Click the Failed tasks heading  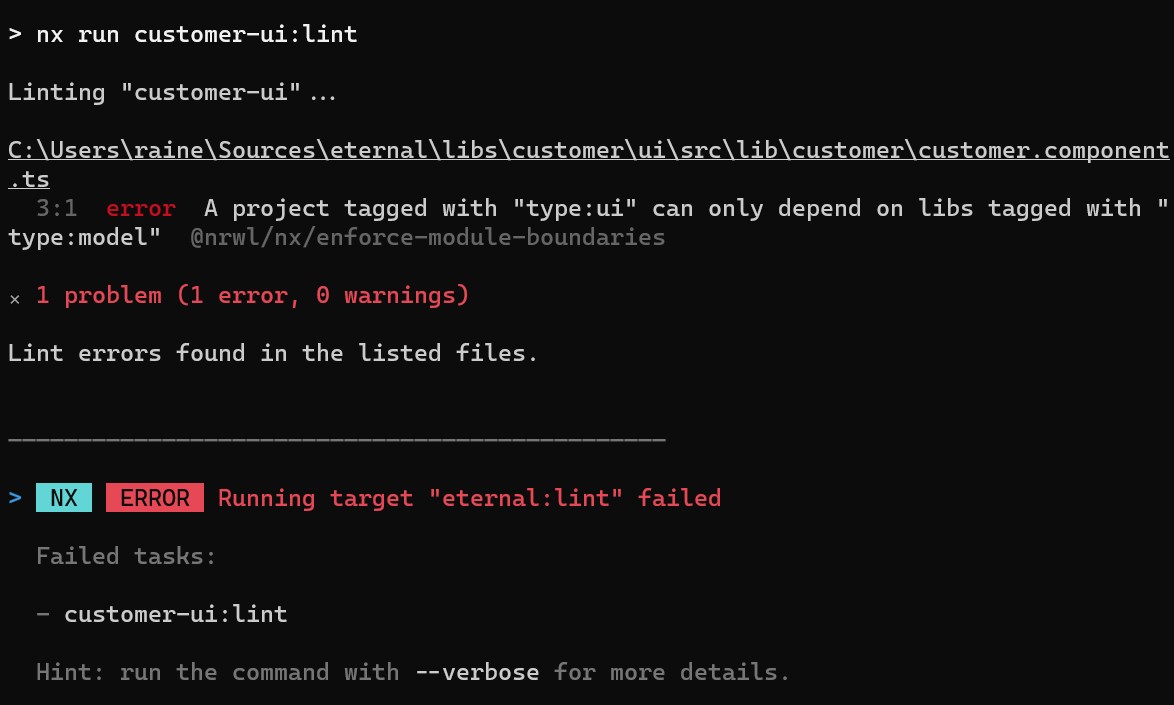click(126, 555)
